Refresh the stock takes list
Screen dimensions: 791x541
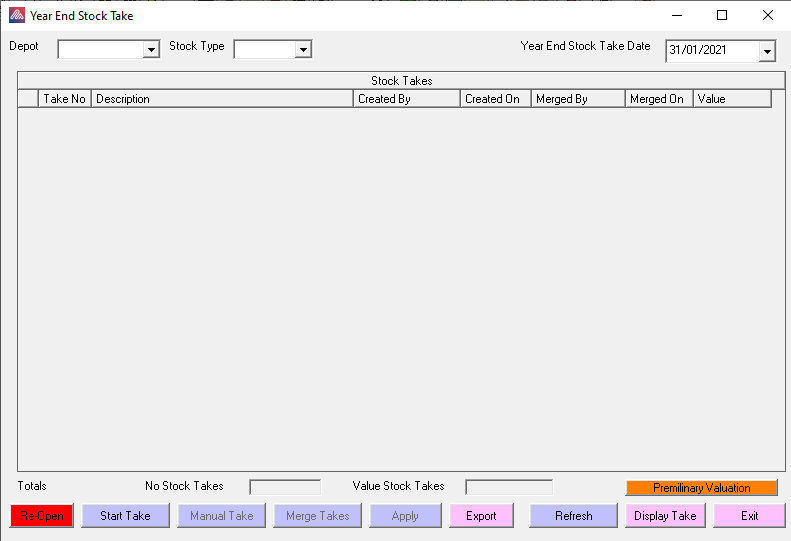574,515
